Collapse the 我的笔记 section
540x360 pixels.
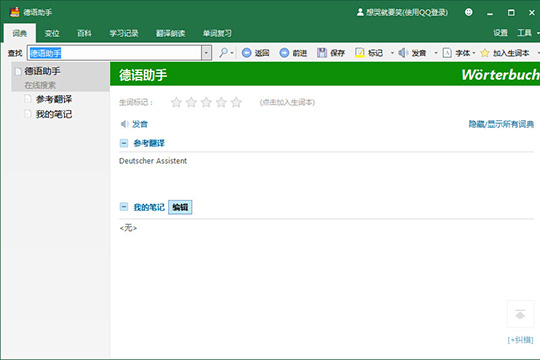(124, 207)
